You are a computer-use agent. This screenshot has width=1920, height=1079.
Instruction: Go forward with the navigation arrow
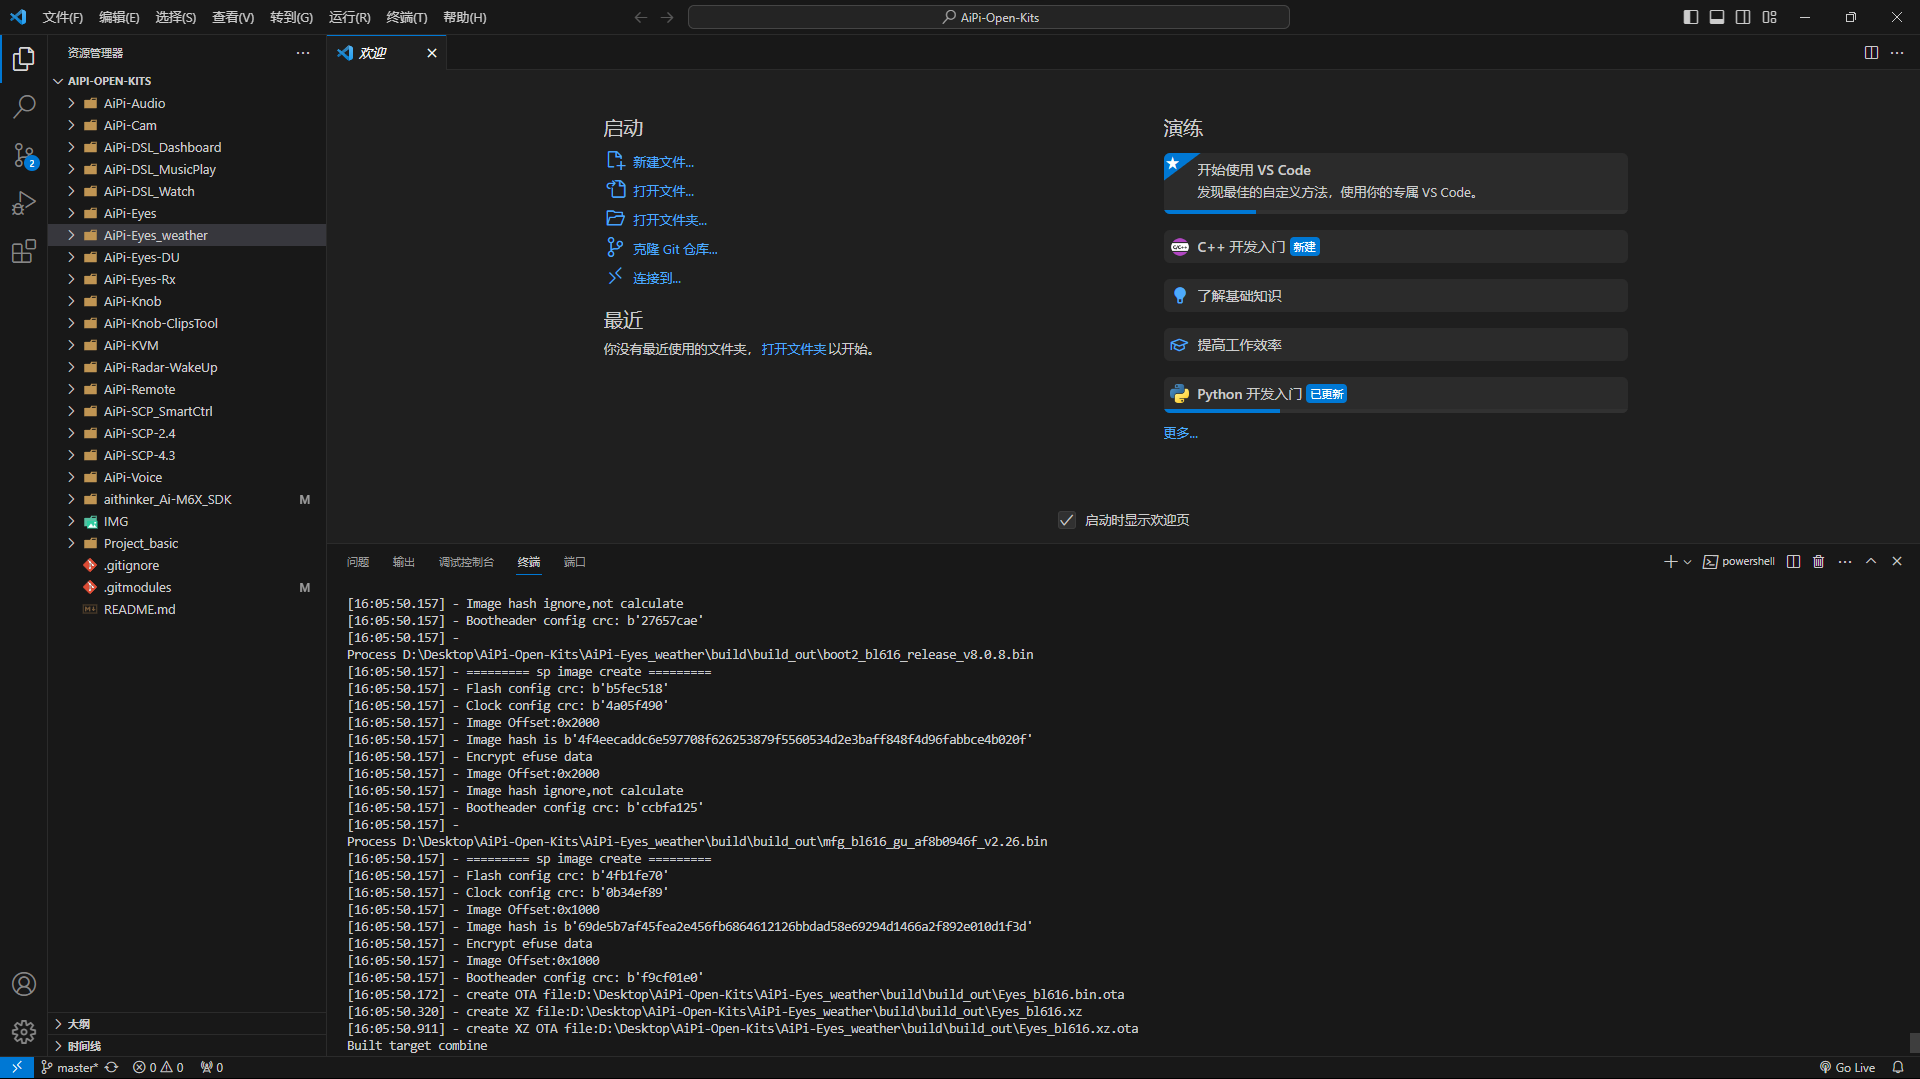[667, 17]
